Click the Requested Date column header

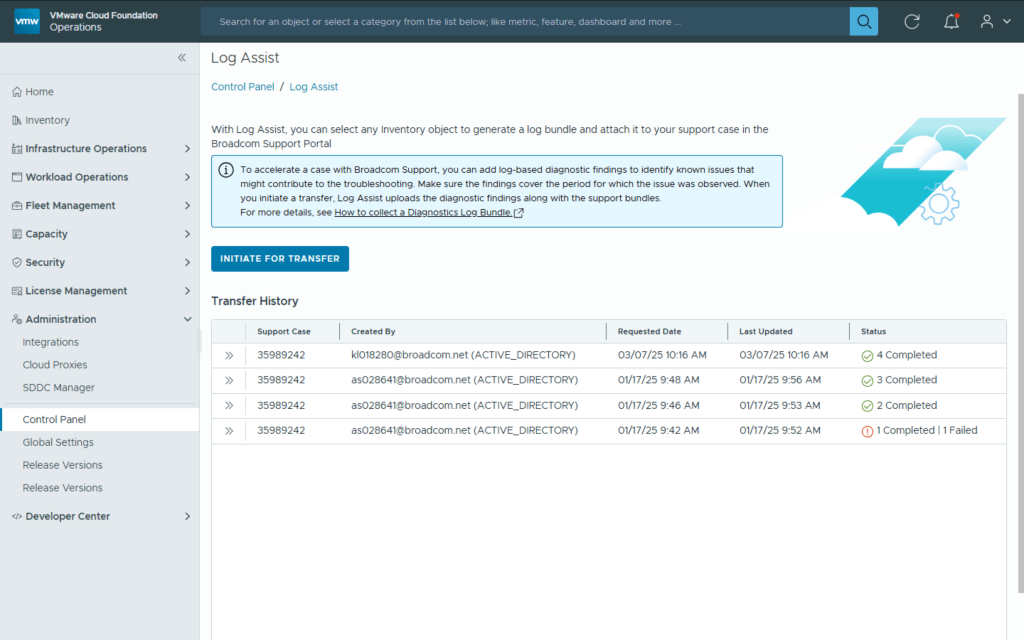point(649,332)
